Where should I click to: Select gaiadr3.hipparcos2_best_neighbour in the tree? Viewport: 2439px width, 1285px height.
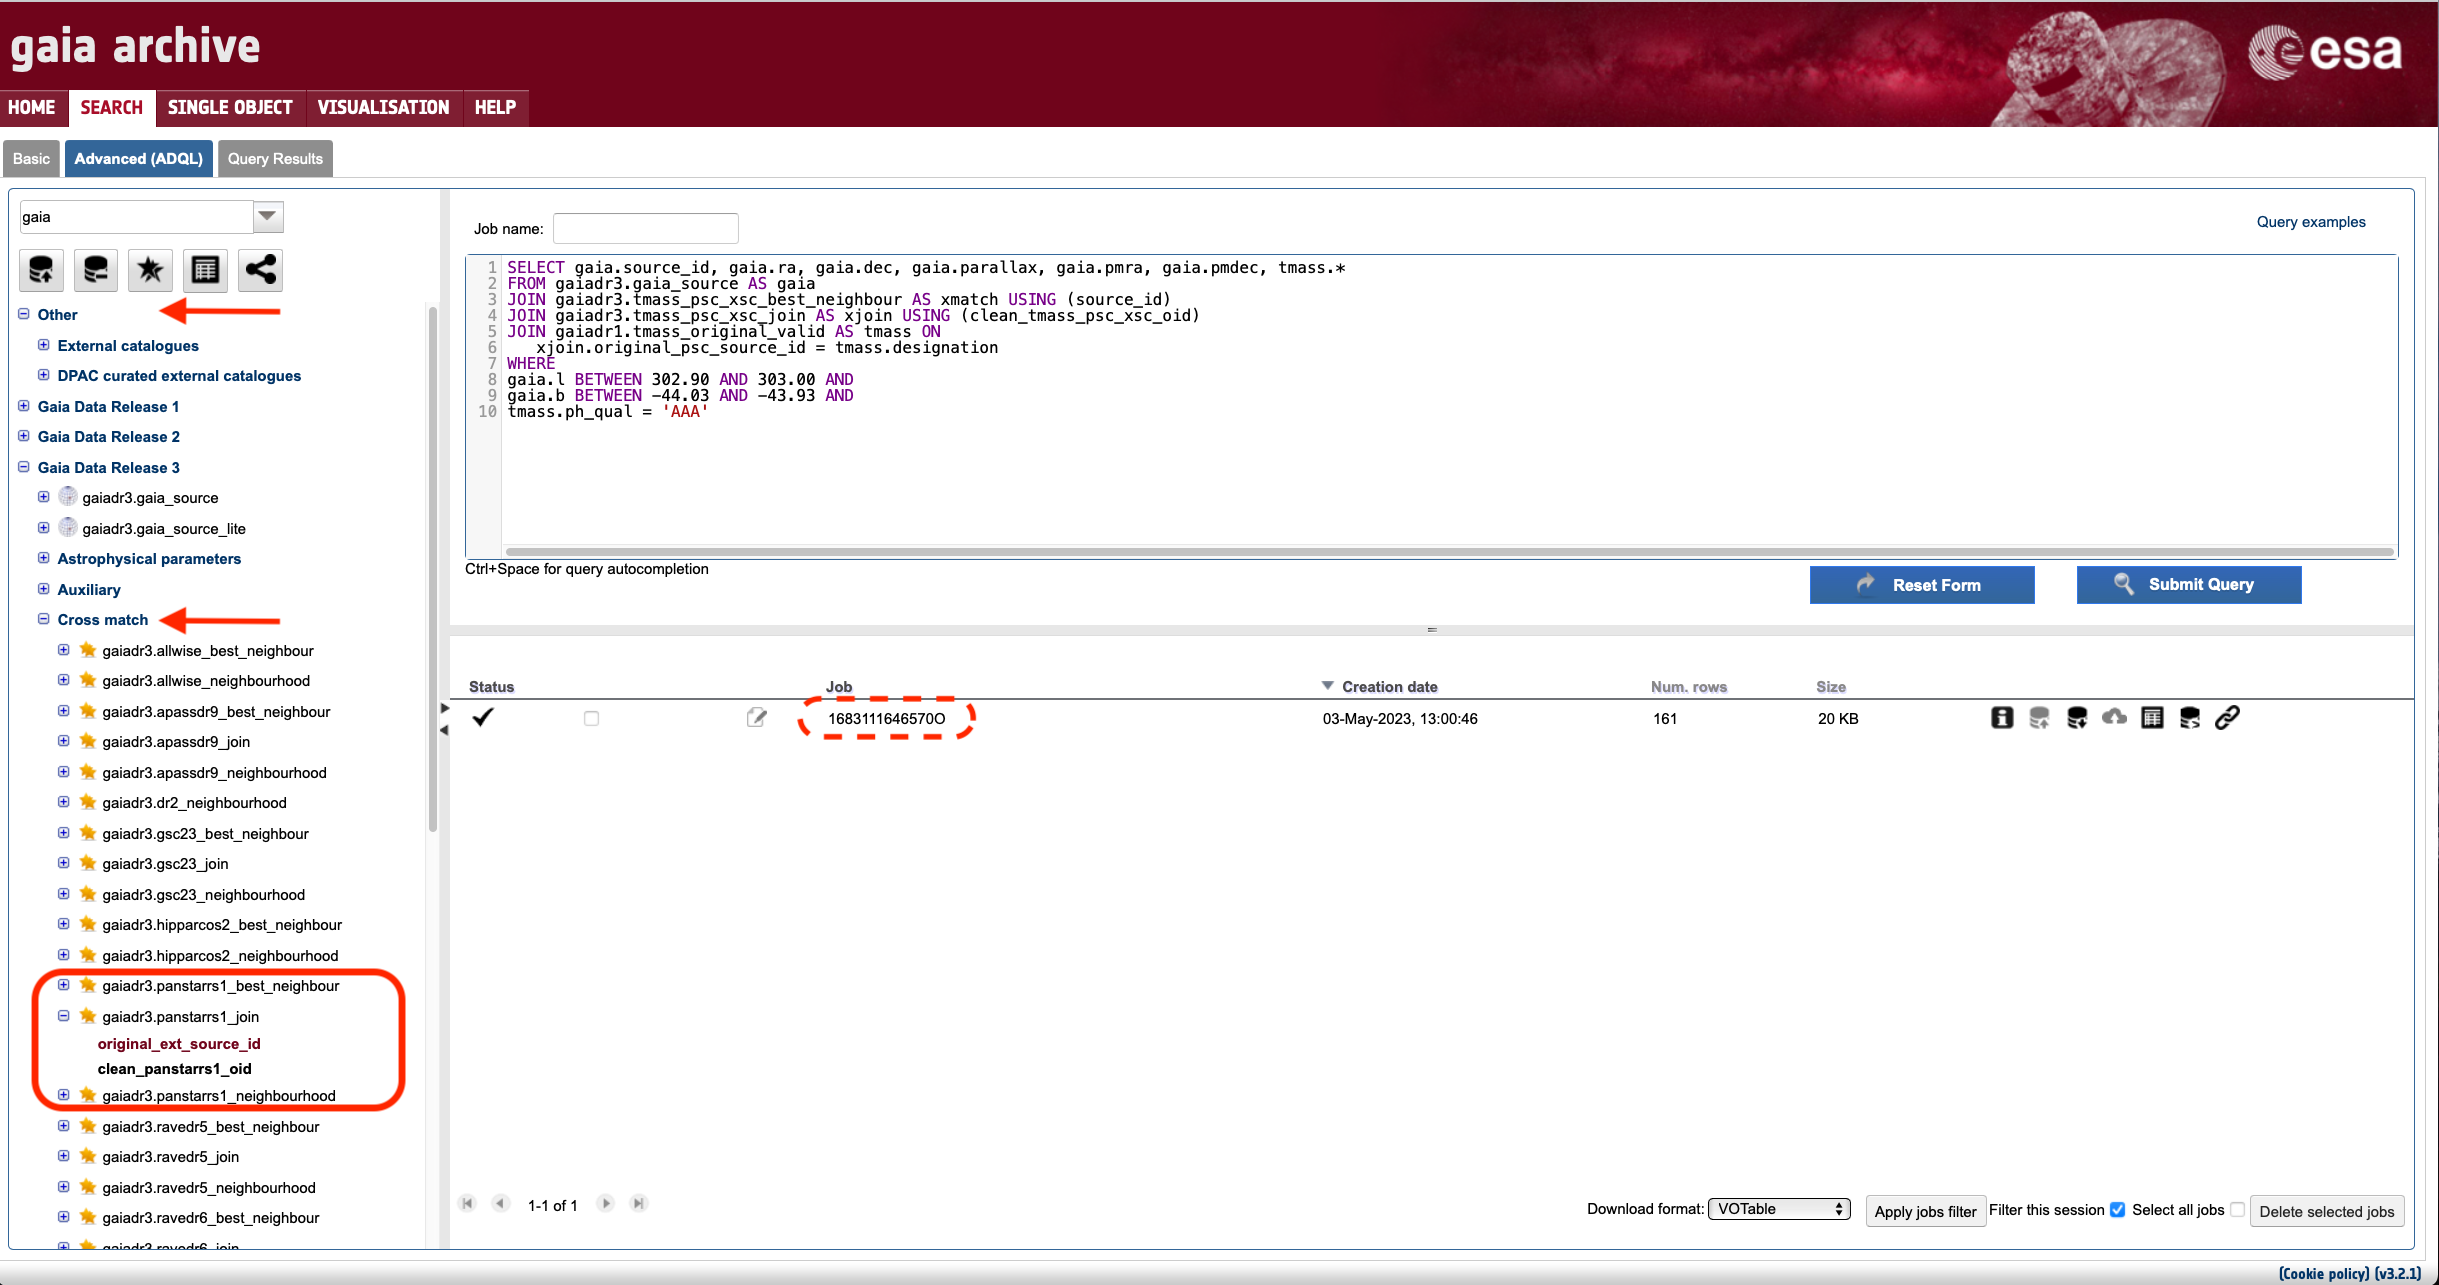point(222,924)
